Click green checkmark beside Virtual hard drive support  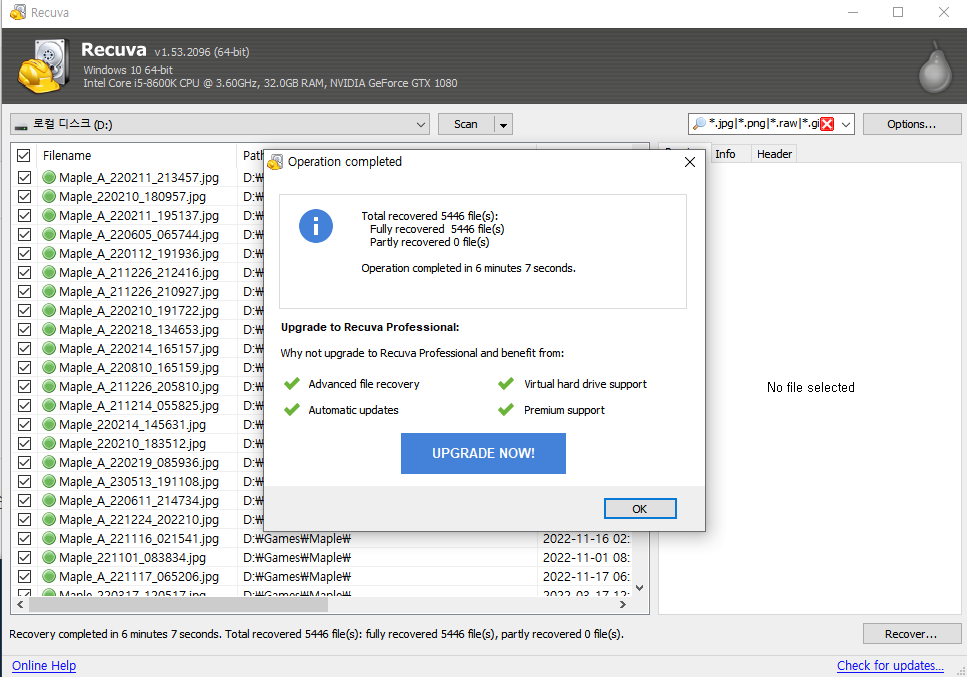coord(506,384)
